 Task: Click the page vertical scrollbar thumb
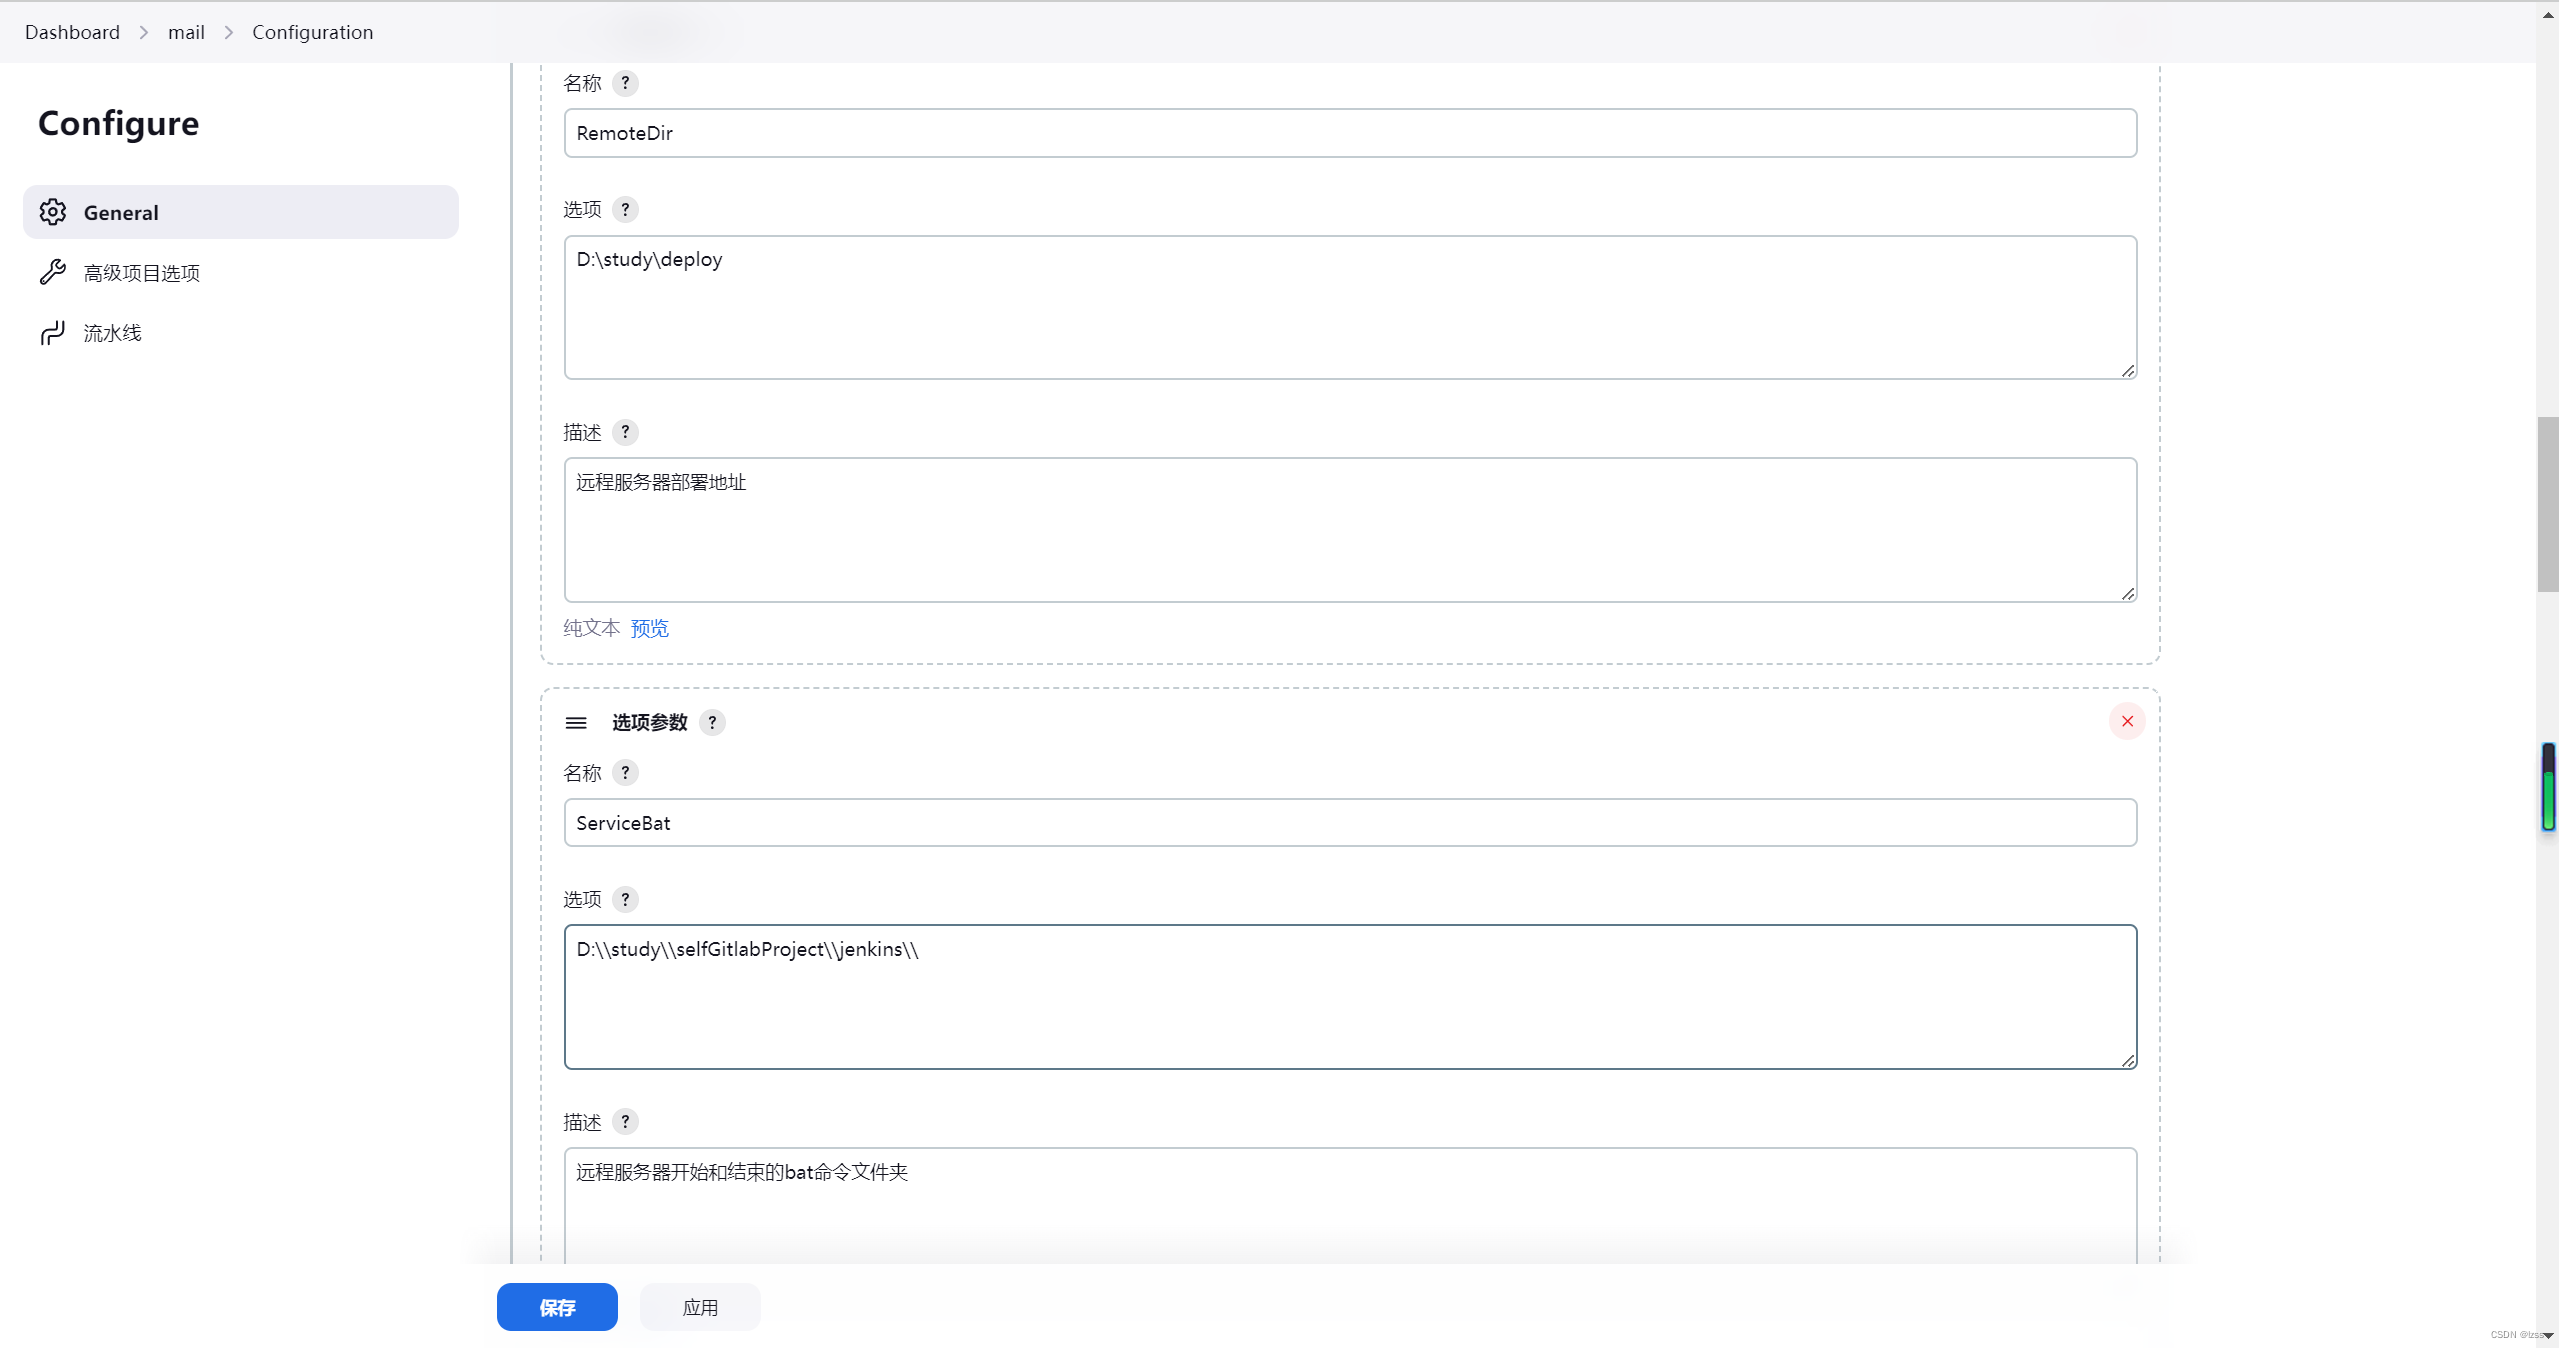(x=2547, y=504)
